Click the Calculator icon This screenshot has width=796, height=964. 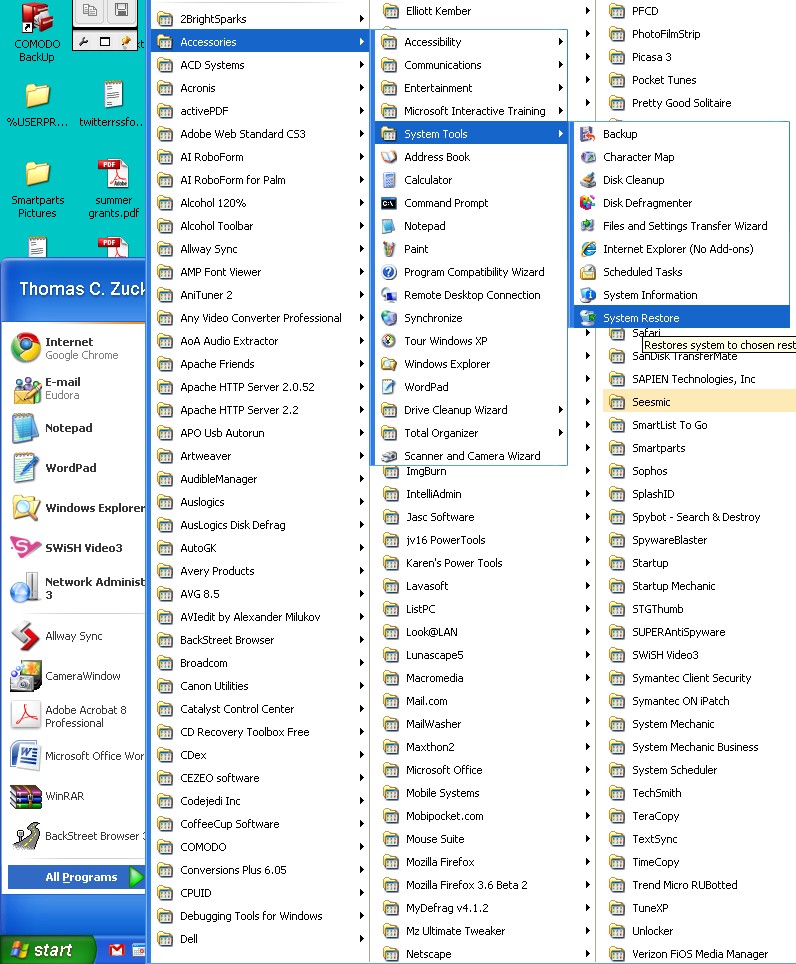[x=388, y=180]
